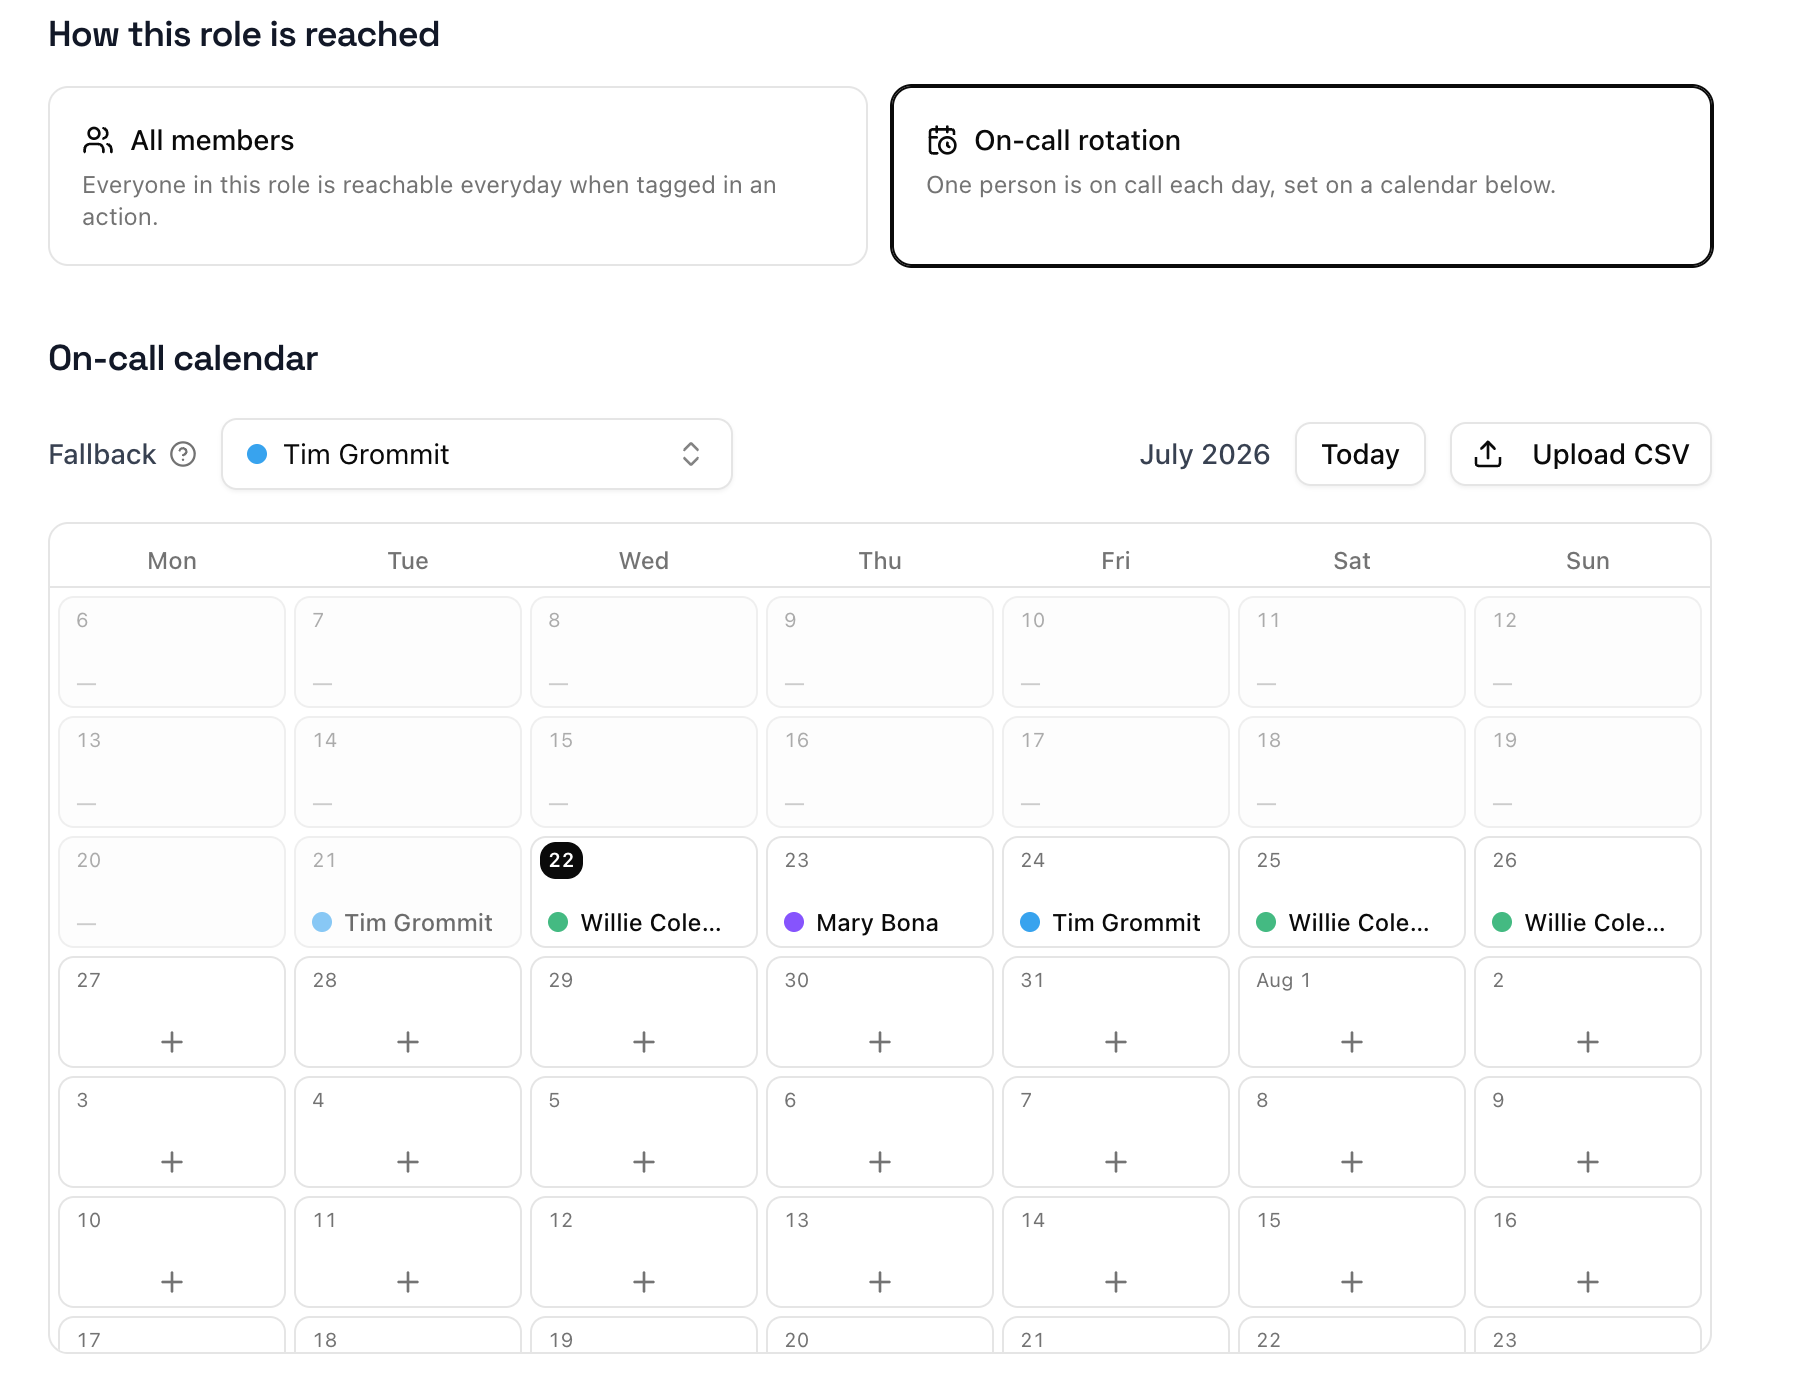Add on-call person for Wednesday Aug 5

644,1162
